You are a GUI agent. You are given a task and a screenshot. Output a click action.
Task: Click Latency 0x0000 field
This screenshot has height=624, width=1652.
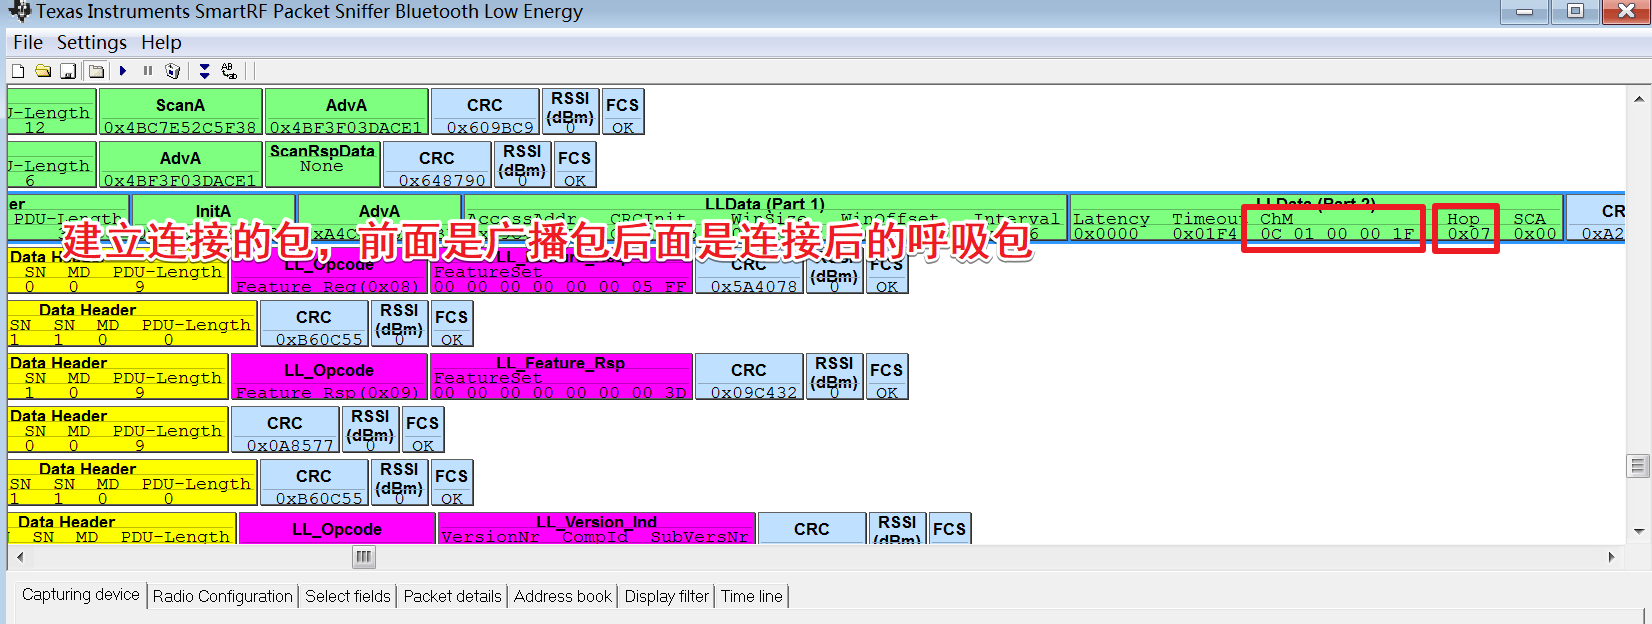tap(1111, 226)
